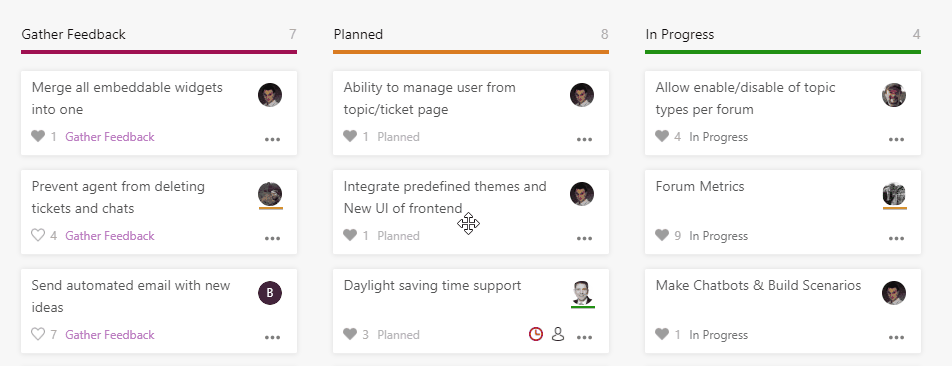Like 'Prevent agent from deleting tickets' heart
952x366 pixels.
pyautogui.click(x=38, y=236)
